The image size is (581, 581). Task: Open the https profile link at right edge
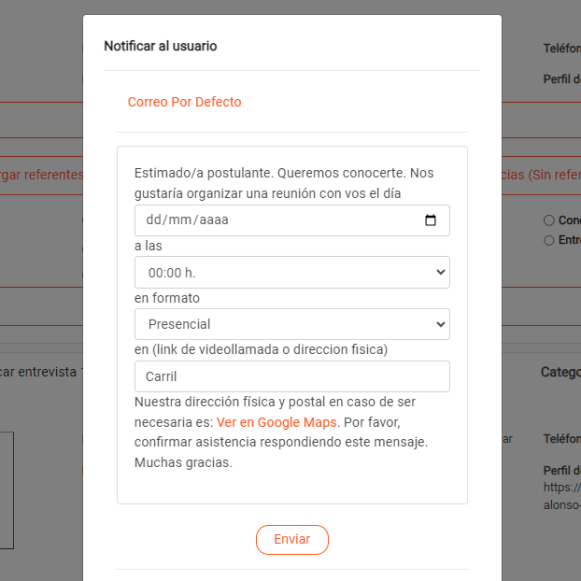pyautogui.click(x=562, y=487)
